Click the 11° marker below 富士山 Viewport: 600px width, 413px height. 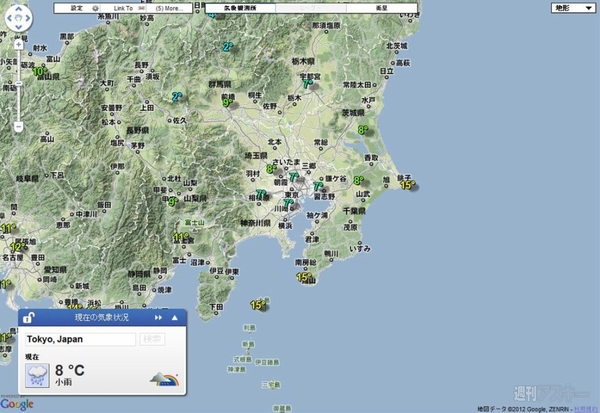(181, 237)
